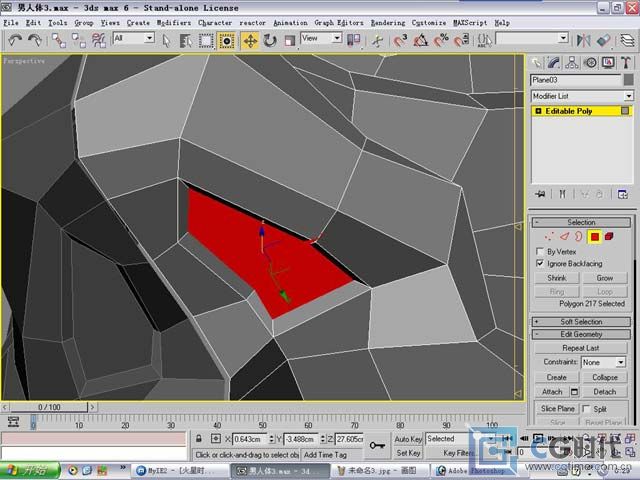Click the Repeat Last button
Viewport: 640px width, 480px height.
point(580,348)
